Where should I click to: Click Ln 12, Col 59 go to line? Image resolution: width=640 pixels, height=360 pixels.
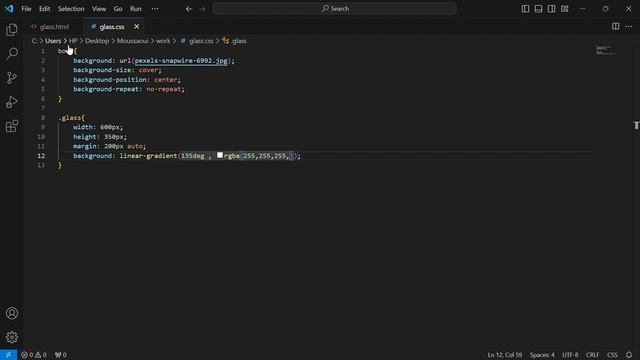click(x=504, y=355)
